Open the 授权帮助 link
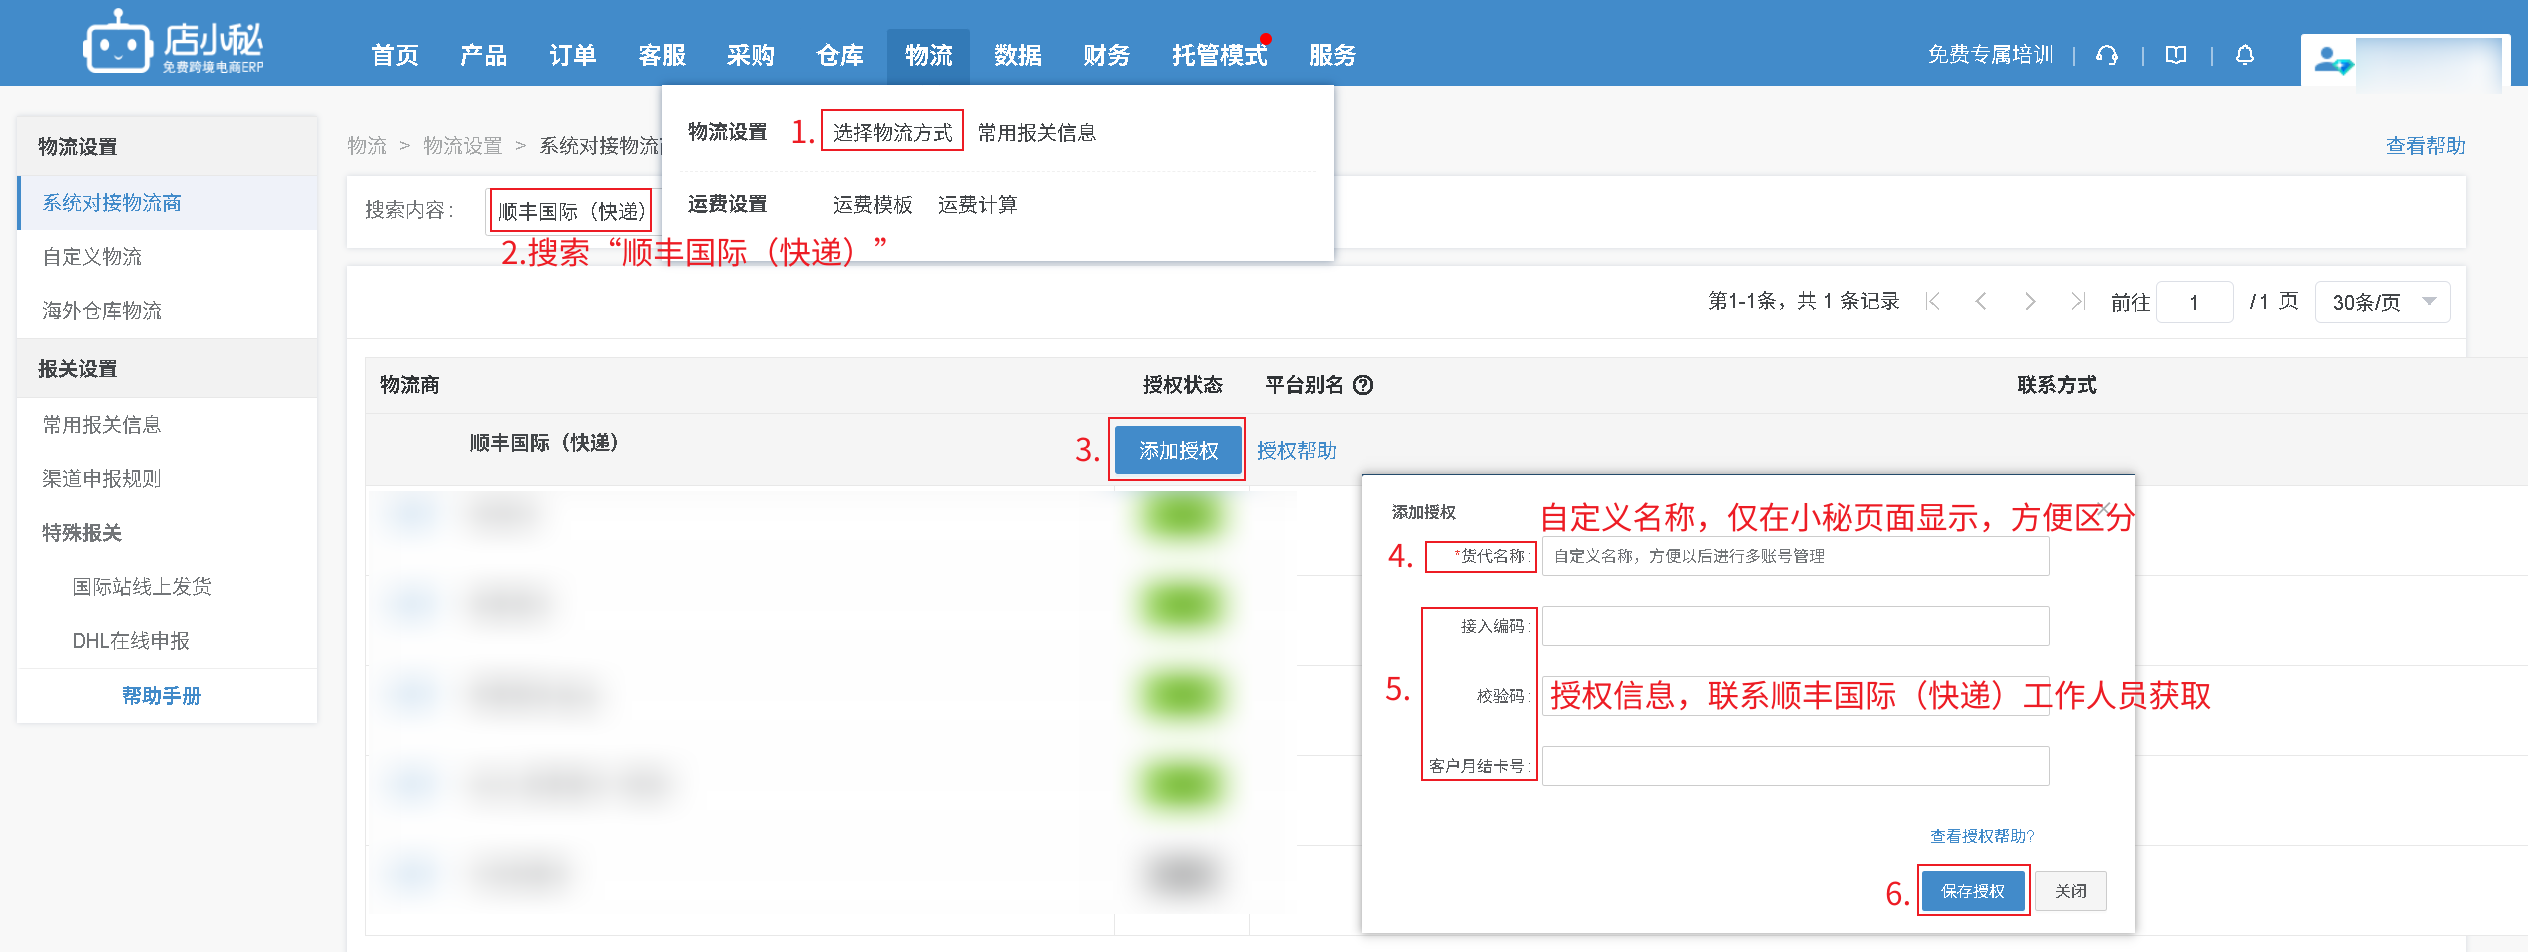The width and height of the screenshot is (2528, 952). (1296, 451)
